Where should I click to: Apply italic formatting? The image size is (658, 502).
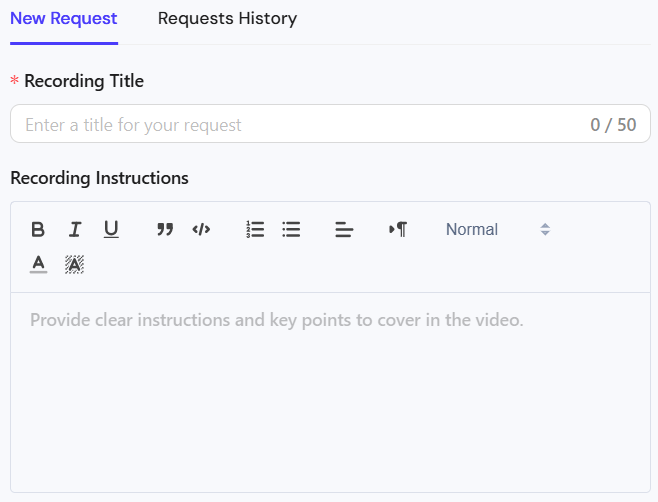(75, 230)
